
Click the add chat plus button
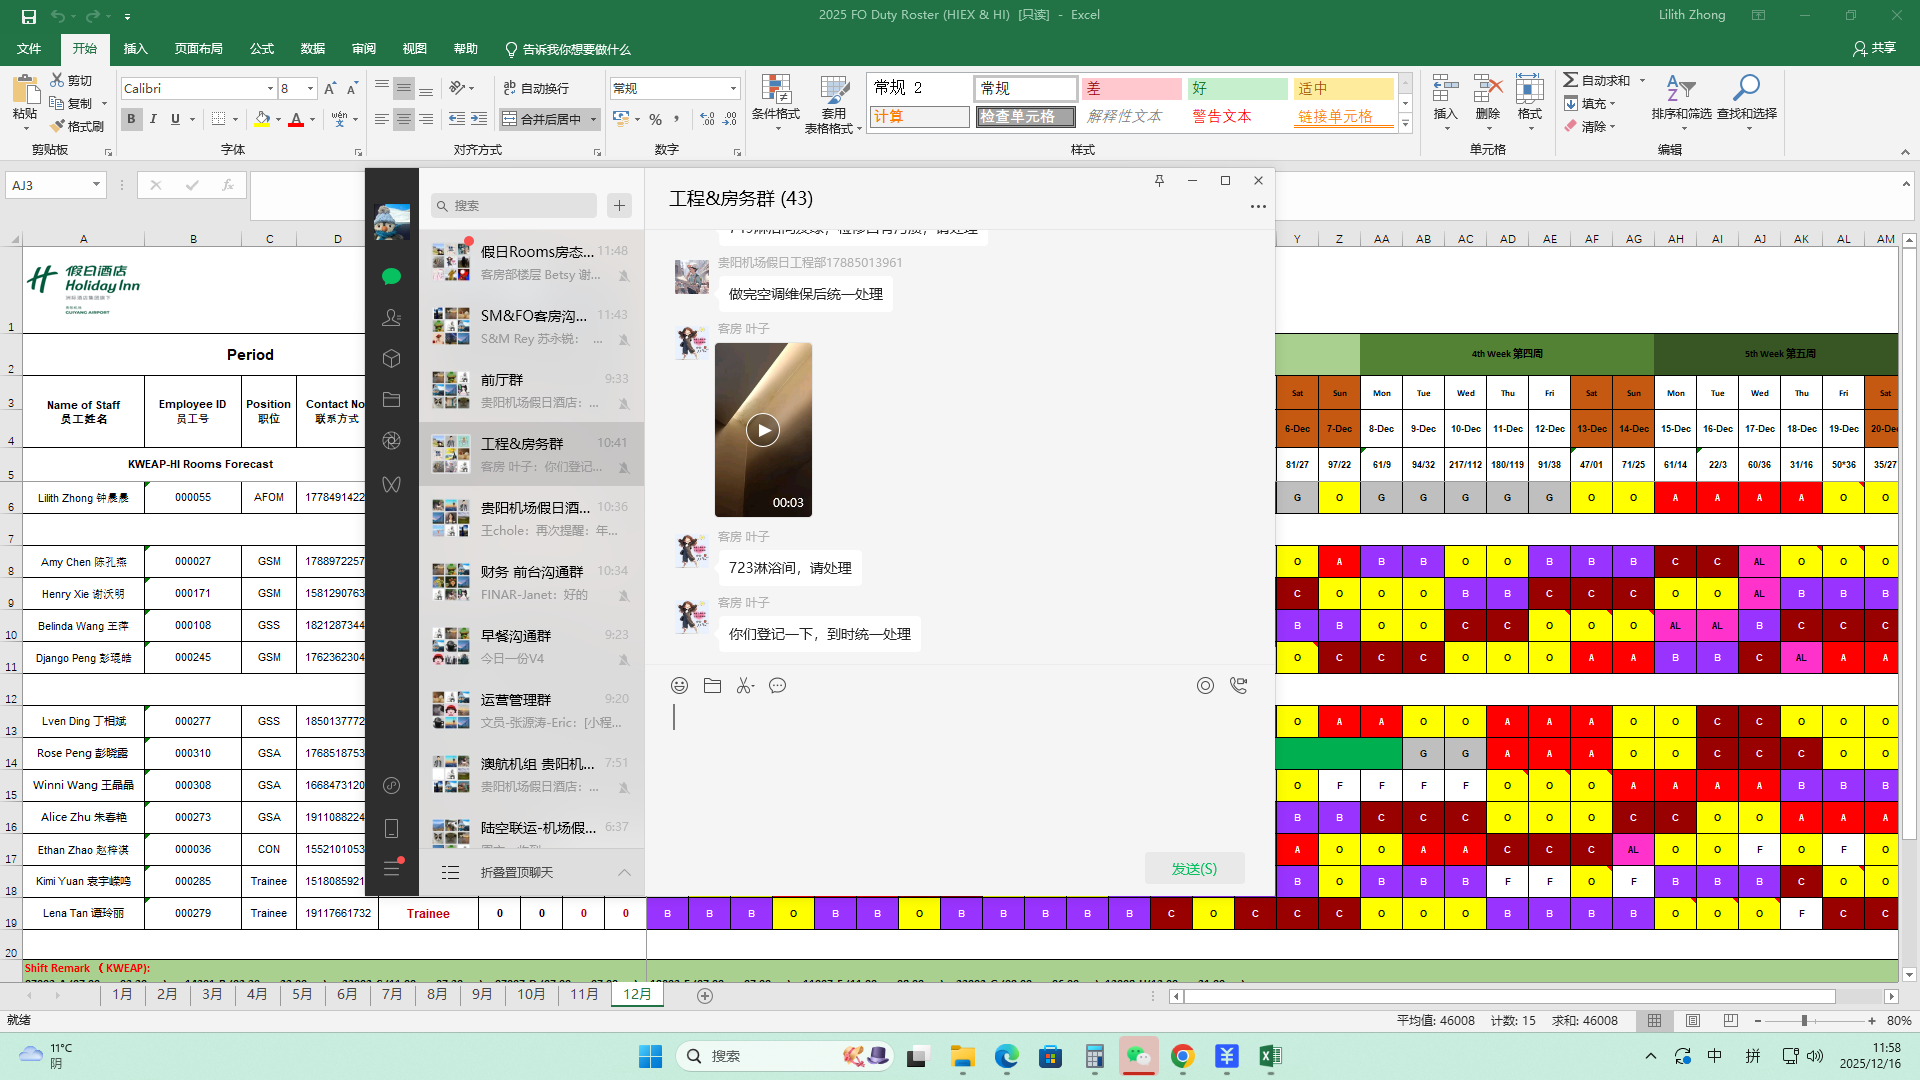click(619, 205)
